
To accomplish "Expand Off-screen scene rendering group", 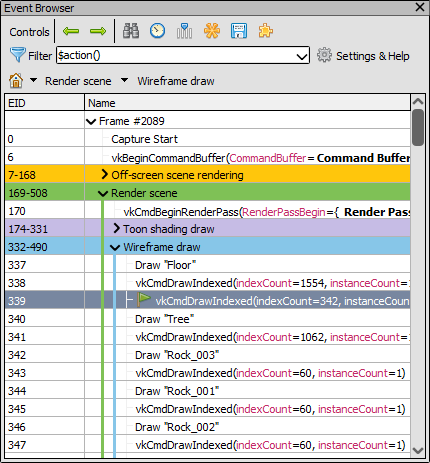I will [105, 174].
